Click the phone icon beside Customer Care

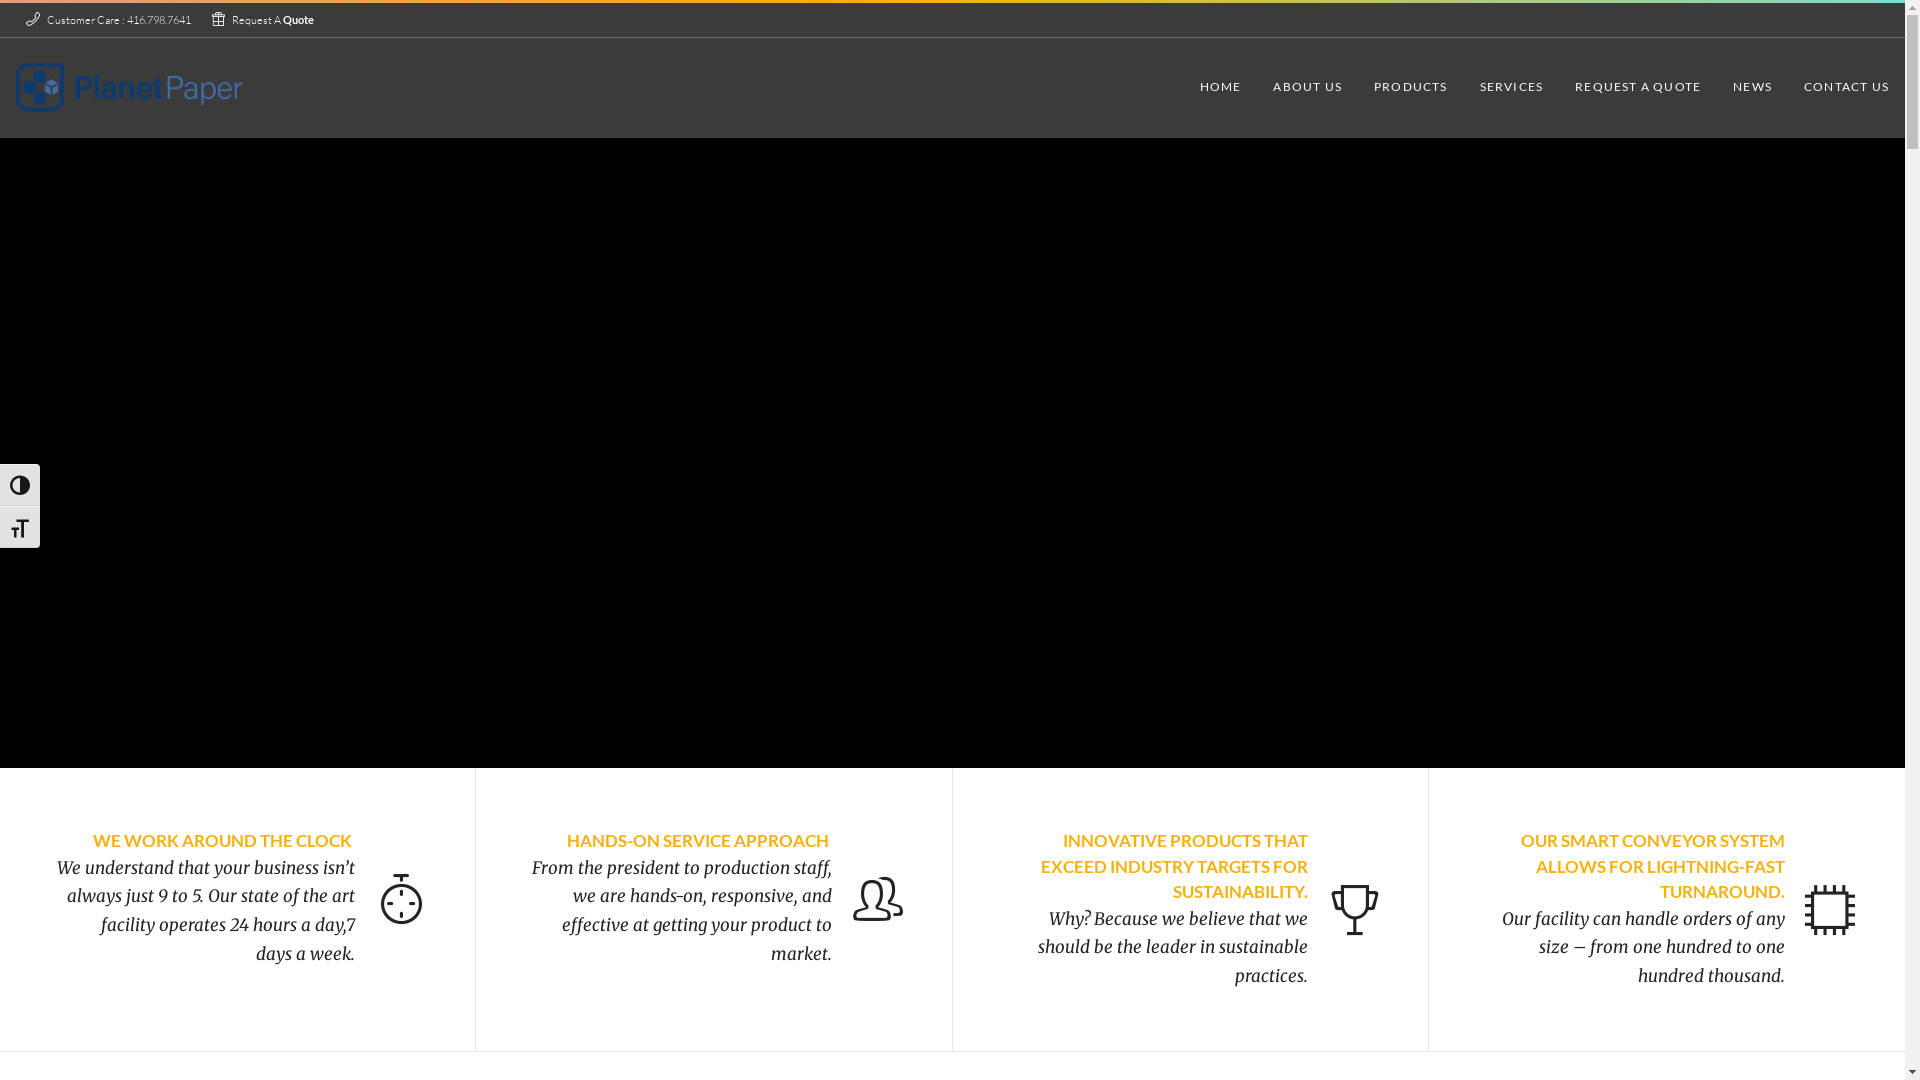[33, 19]
